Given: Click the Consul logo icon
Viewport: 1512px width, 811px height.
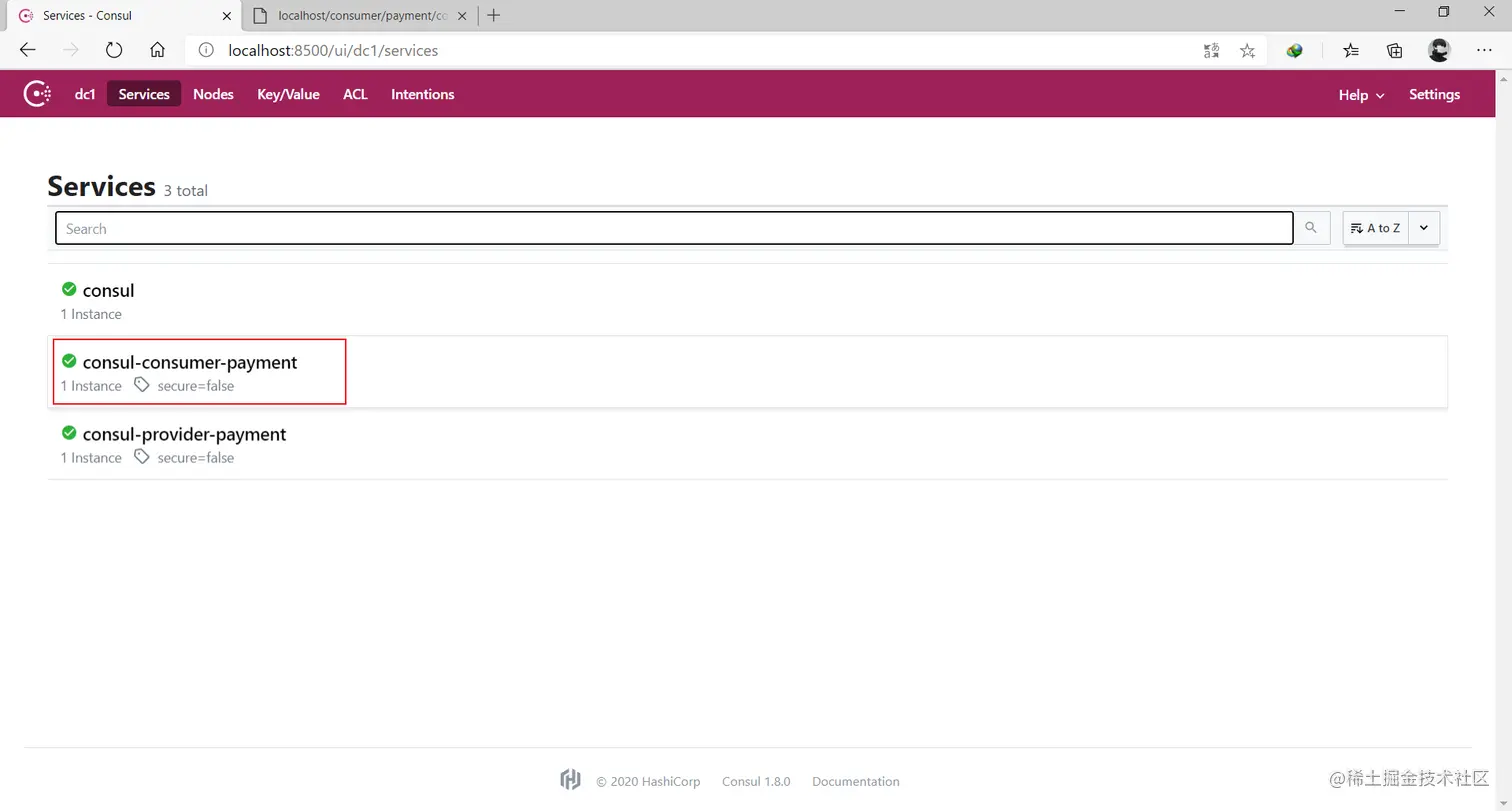Looking at the screenshot, I should (37, 95).
